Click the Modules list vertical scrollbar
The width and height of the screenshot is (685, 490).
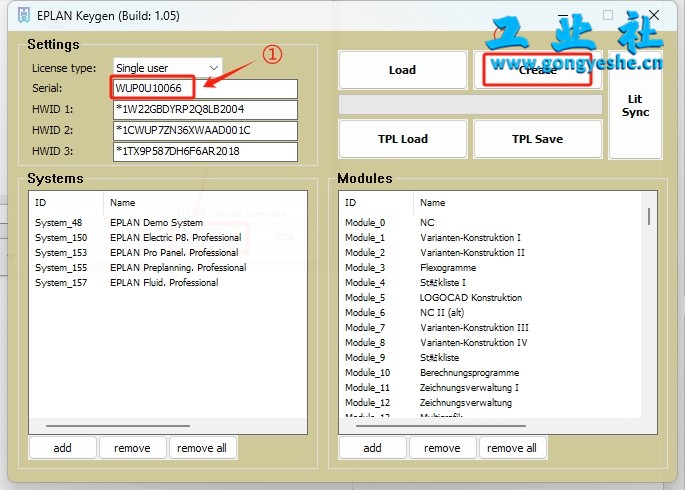[649, 217]
